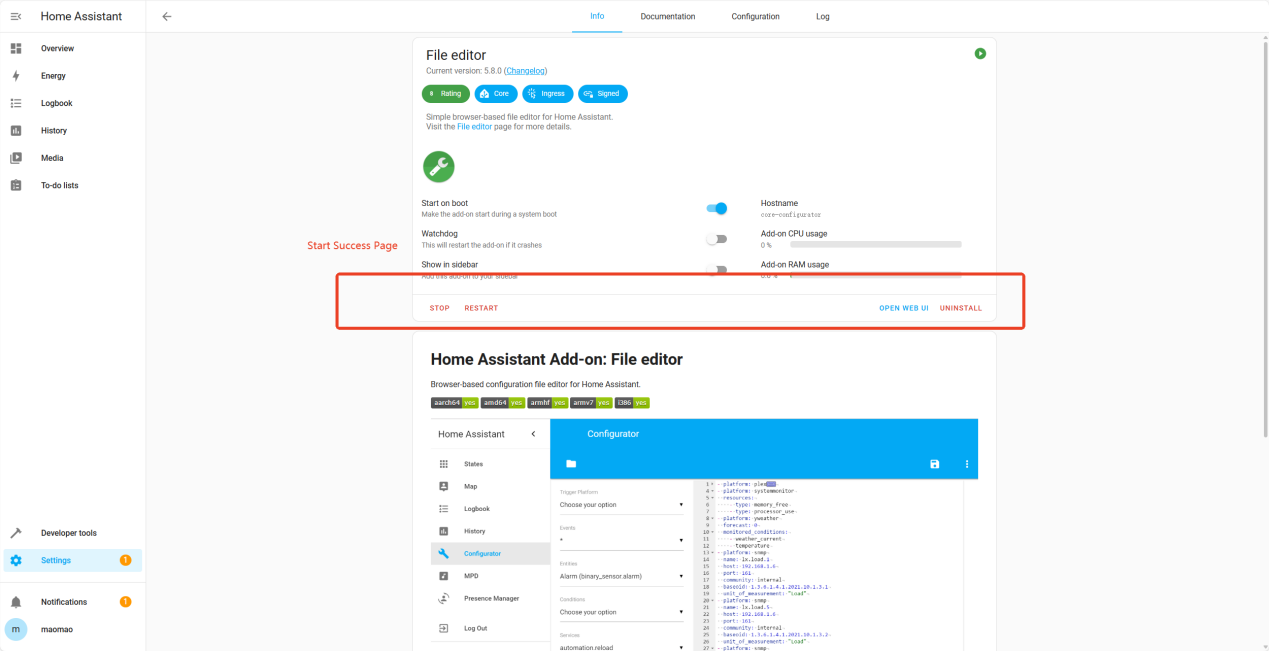Image resolution: width=1269 pixels, height=651 pixels.
Task: Open the Events dropdown in README screenshot
Action: click(621, 540)
